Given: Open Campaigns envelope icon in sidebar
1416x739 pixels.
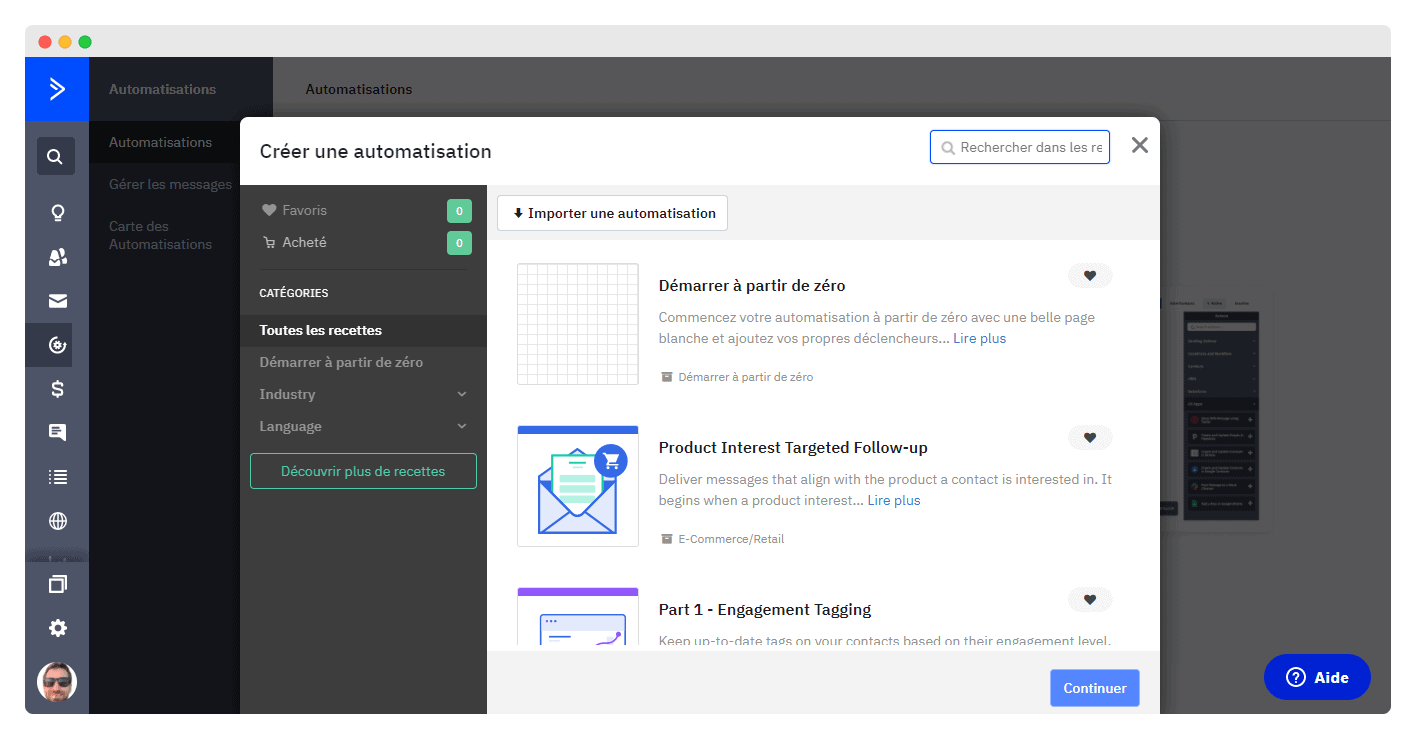Looking at the screenshot, I should pyautogui.click(x=58, y=301).
